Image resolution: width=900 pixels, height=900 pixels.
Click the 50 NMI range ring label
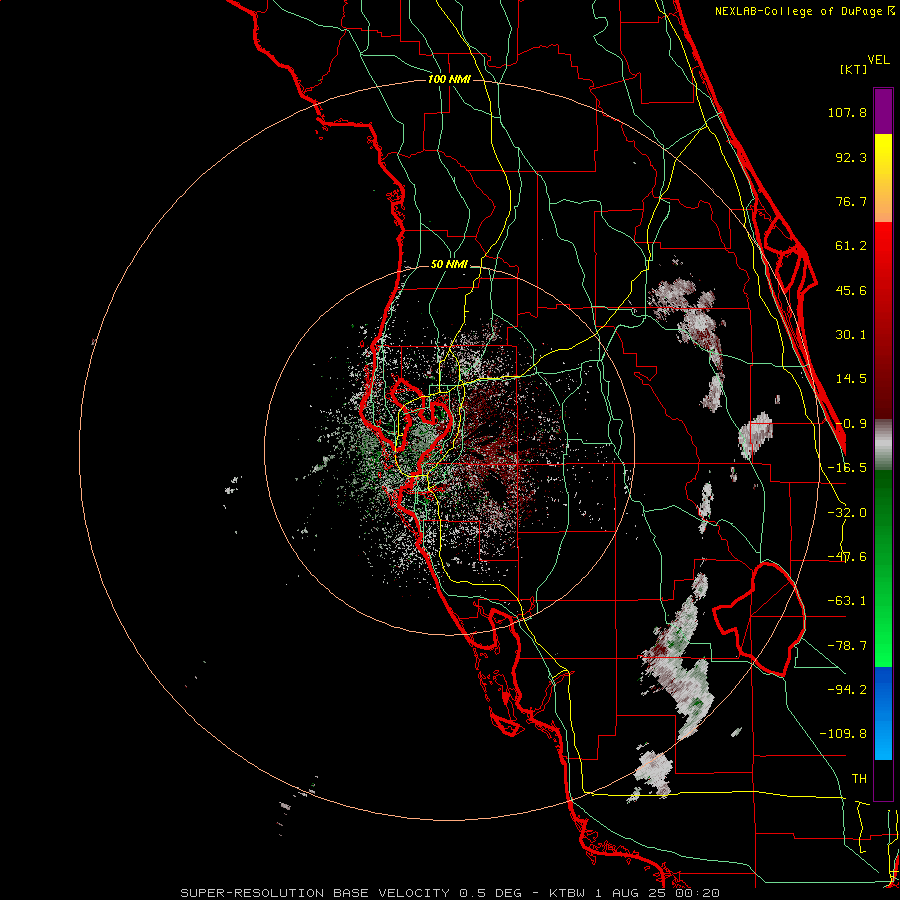tap(449, 265)
